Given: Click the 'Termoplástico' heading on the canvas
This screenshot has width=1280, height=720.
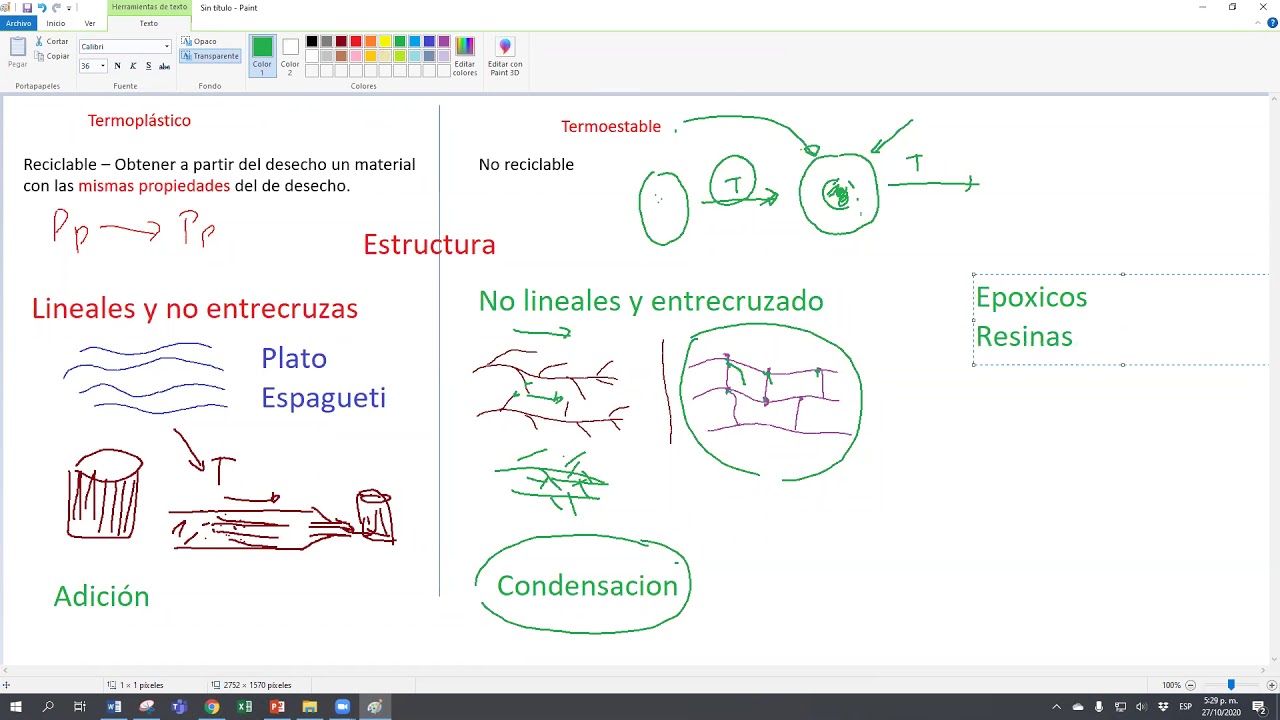Looking at the screenshot, I should click(x=139, y=120).
